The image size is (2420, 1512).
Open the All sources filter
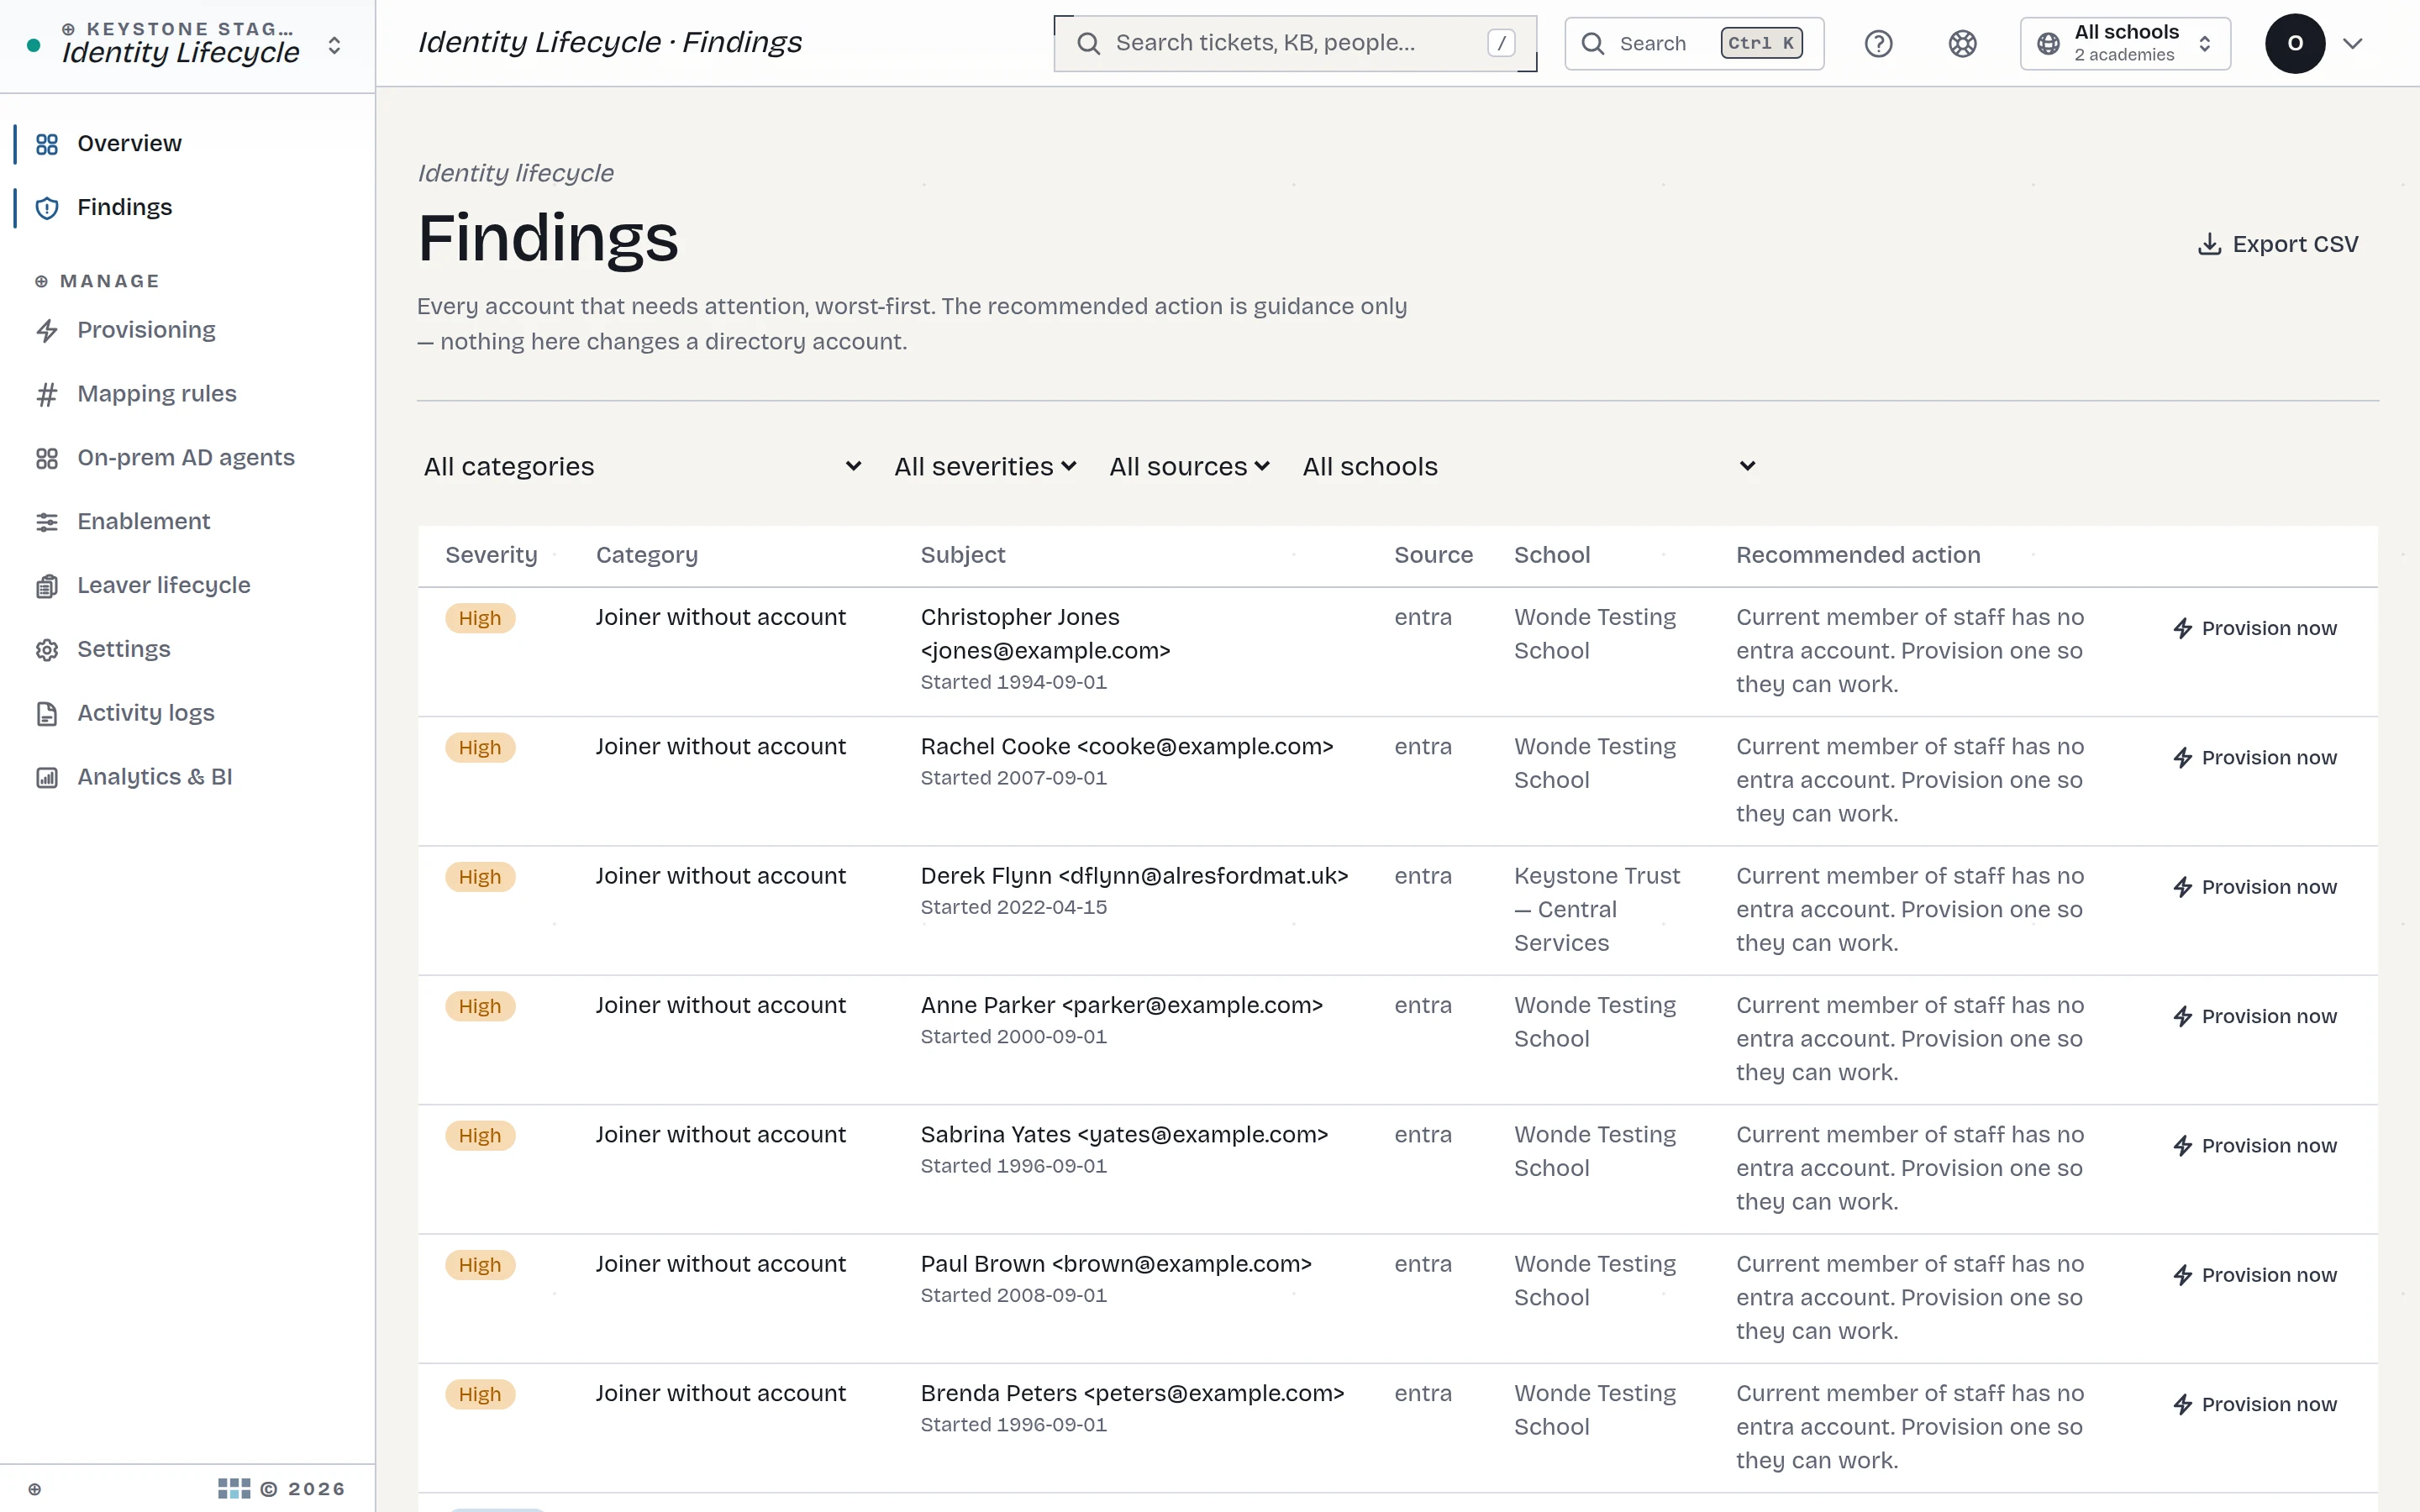pos(1189,467)
